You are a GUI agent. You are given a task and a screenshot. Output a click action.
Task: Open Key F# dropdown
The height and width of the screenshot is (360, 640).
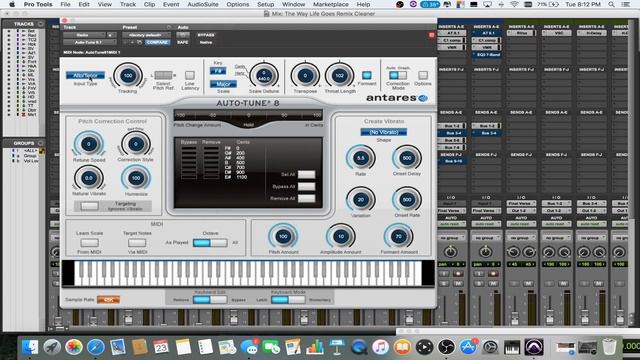point(218,71)
